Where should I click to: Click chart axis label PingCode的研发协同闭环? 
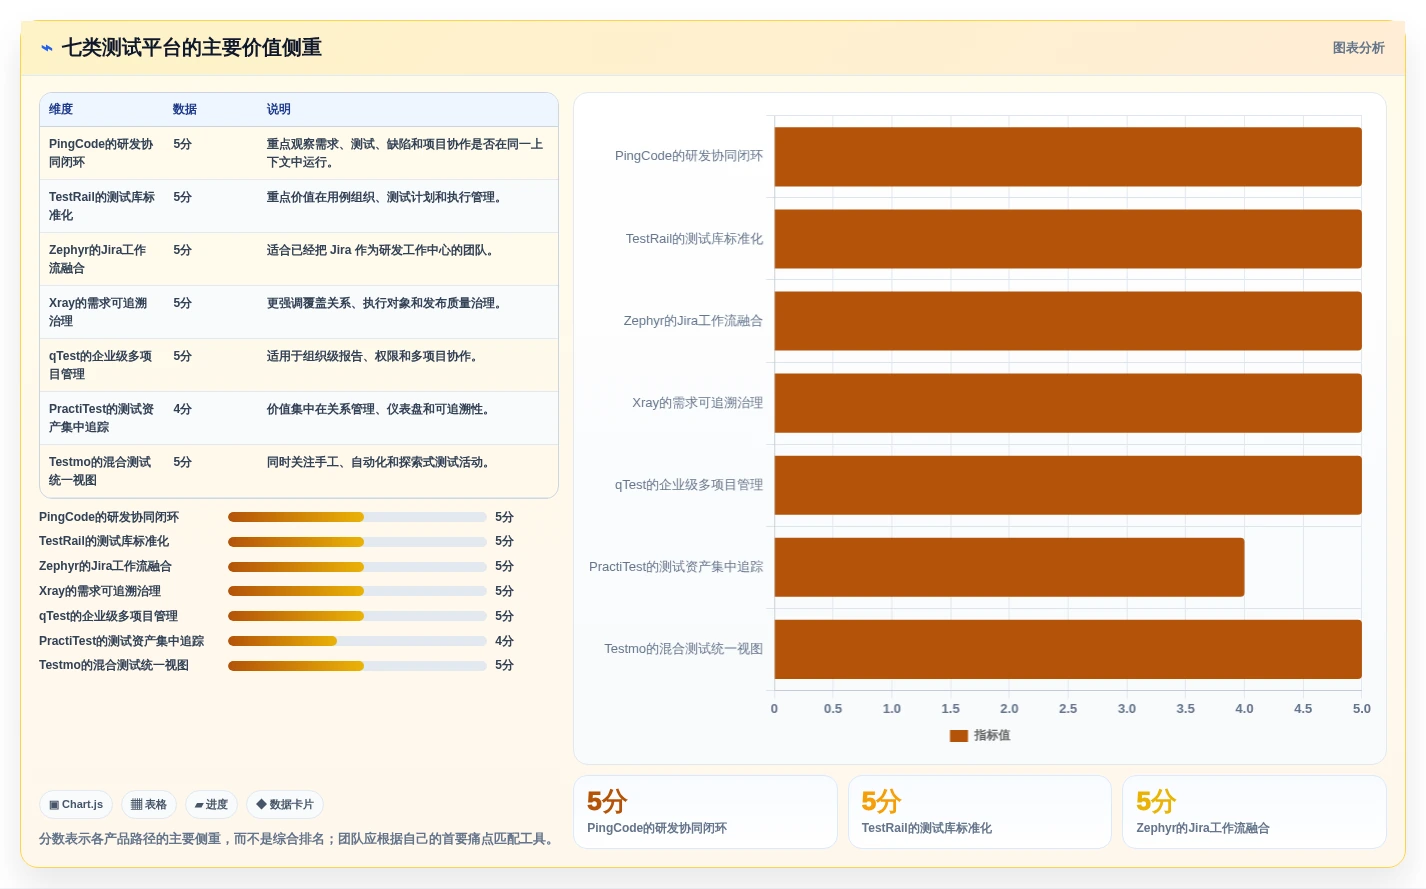(689, 156)
